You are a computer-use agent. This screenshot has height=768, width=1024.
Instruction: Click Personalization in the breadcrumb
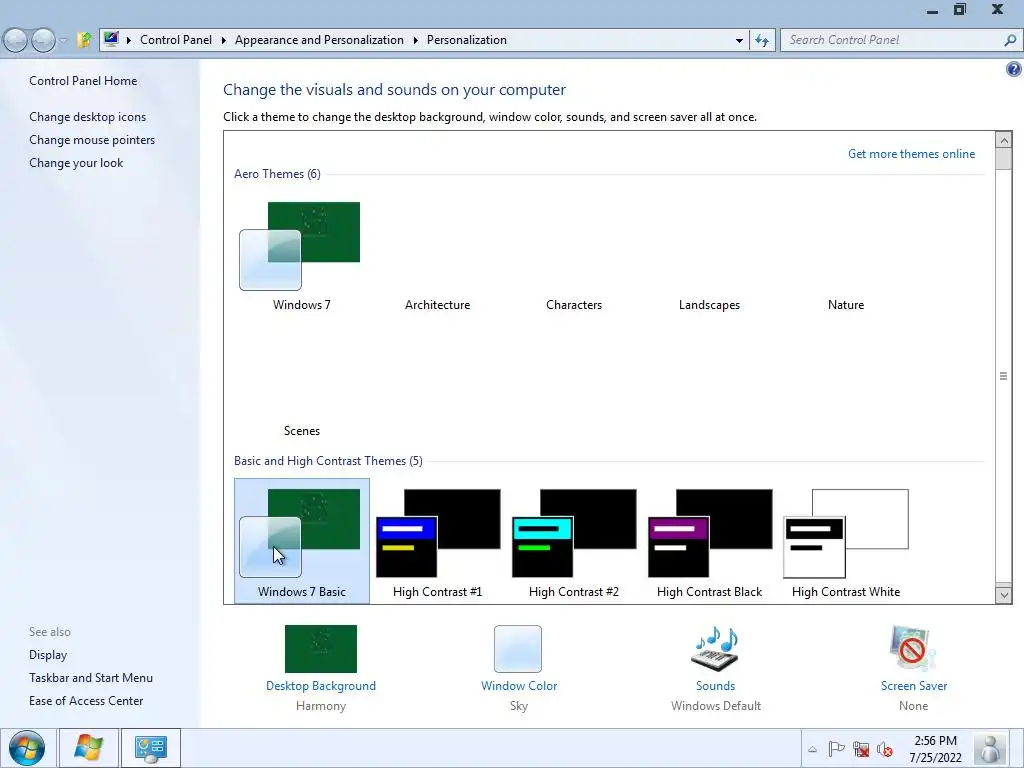click(x=467, y=40)
